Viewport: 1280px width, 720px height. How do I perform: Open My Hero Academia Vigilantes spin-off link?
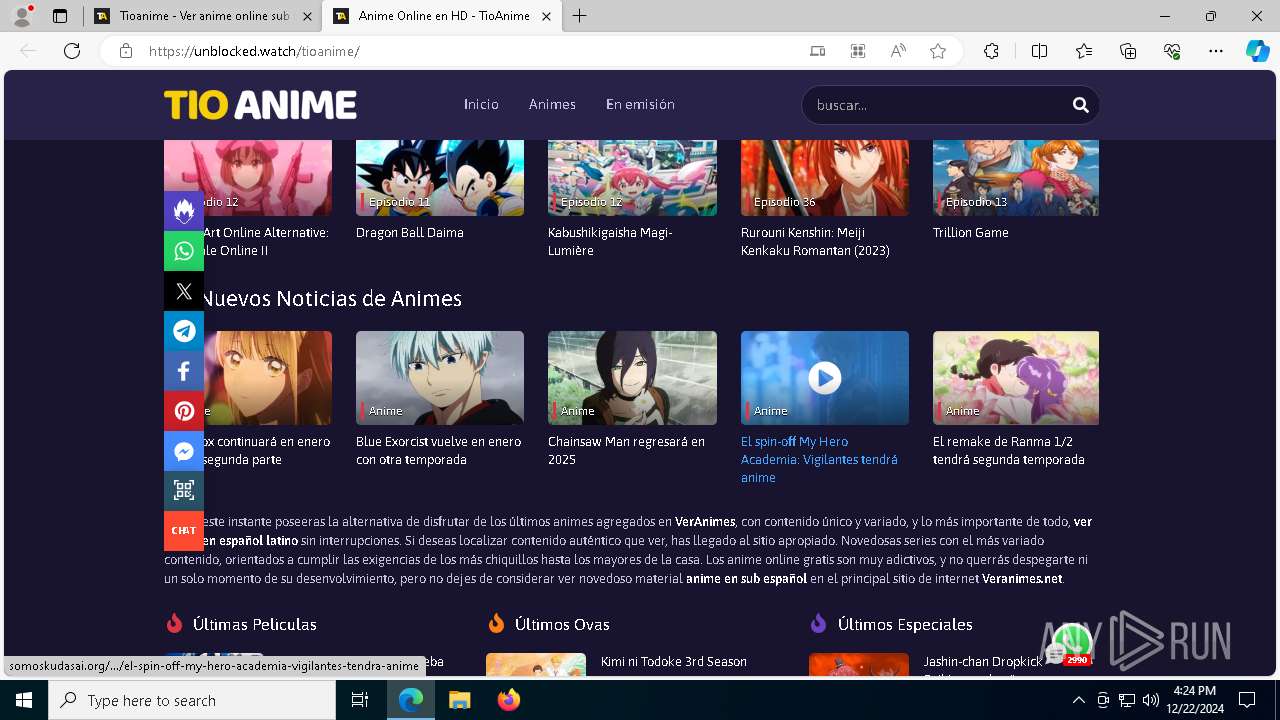coord(819,459)
